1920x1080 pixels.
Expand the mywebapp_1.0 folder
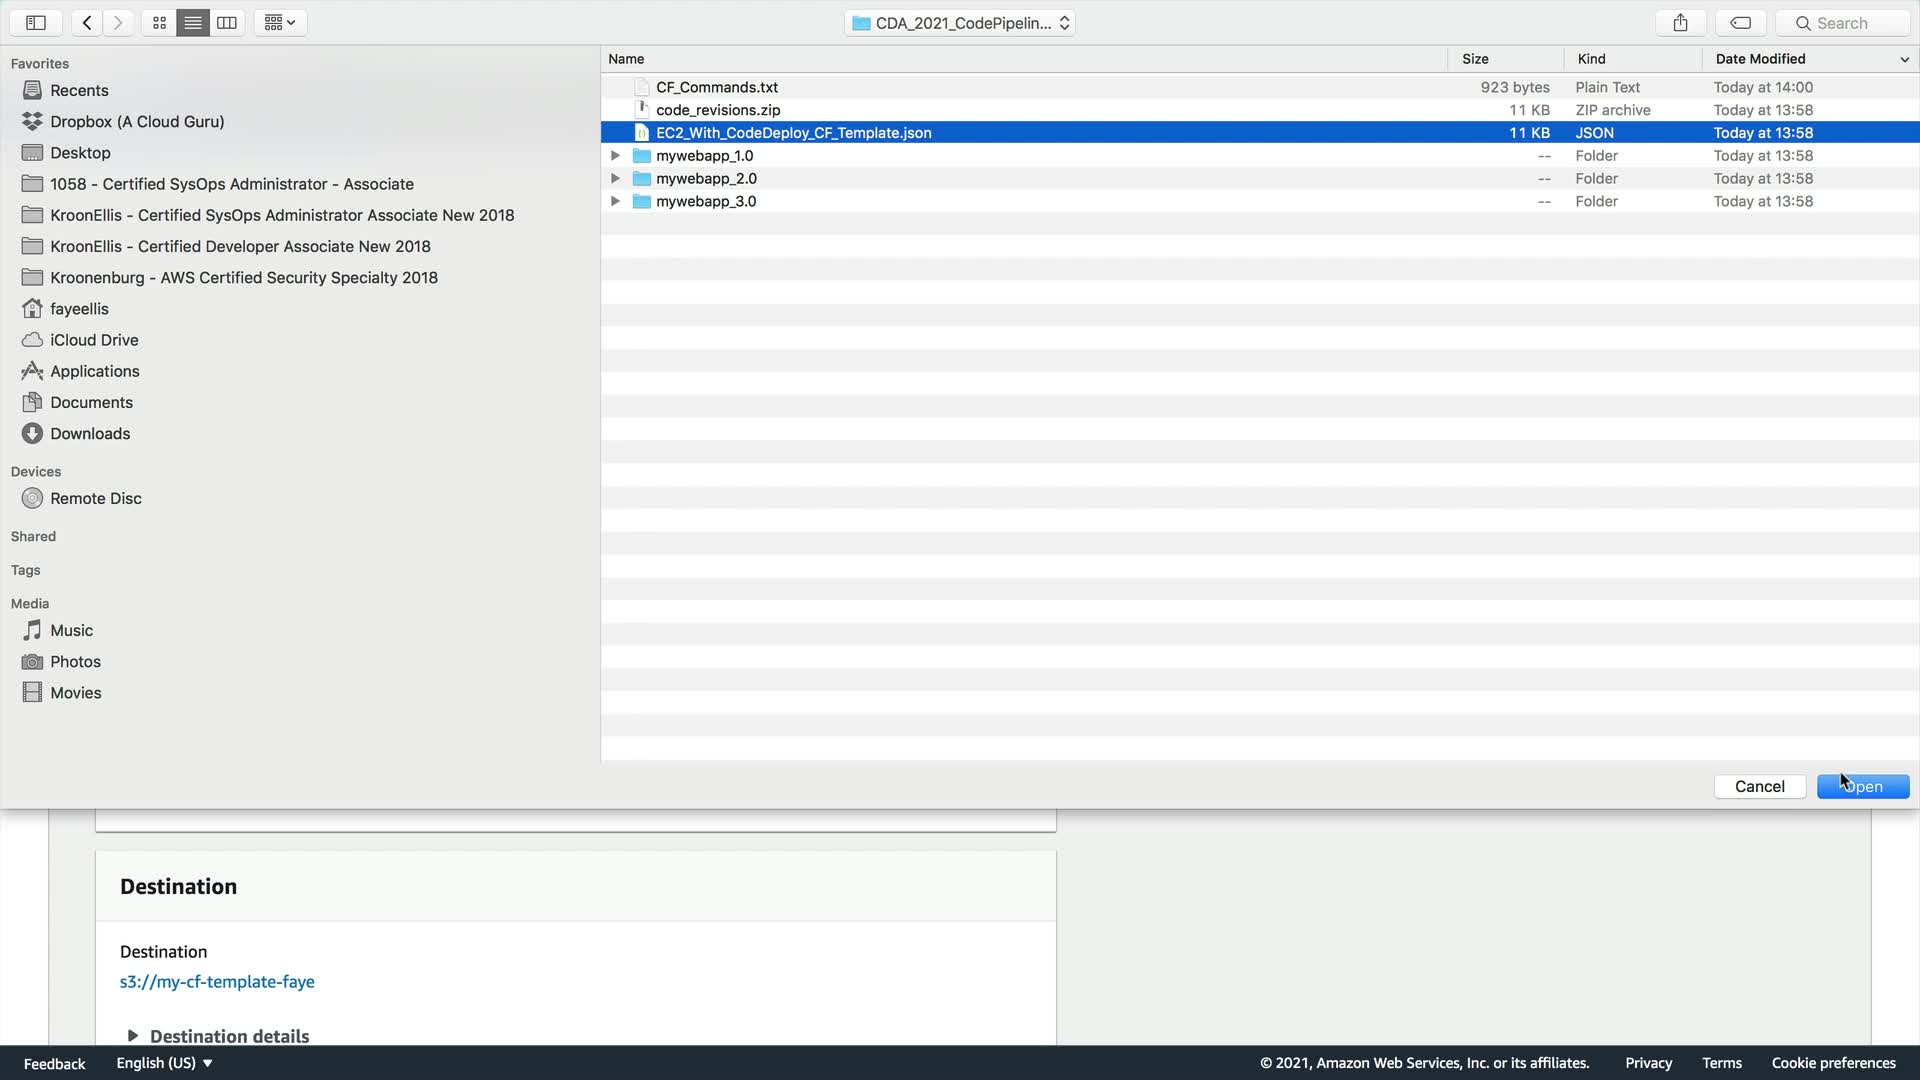tap(616, 155)
